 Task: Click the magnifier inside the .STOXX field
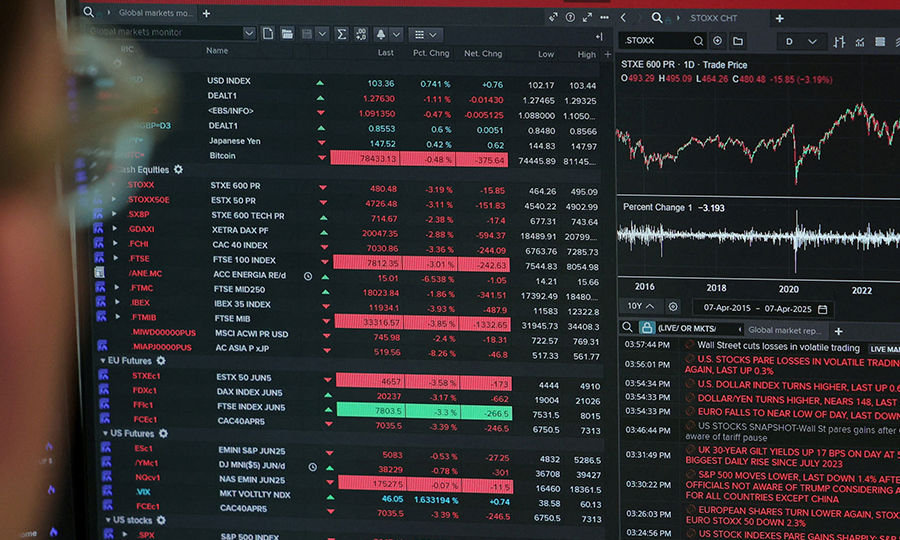point(698,41)
